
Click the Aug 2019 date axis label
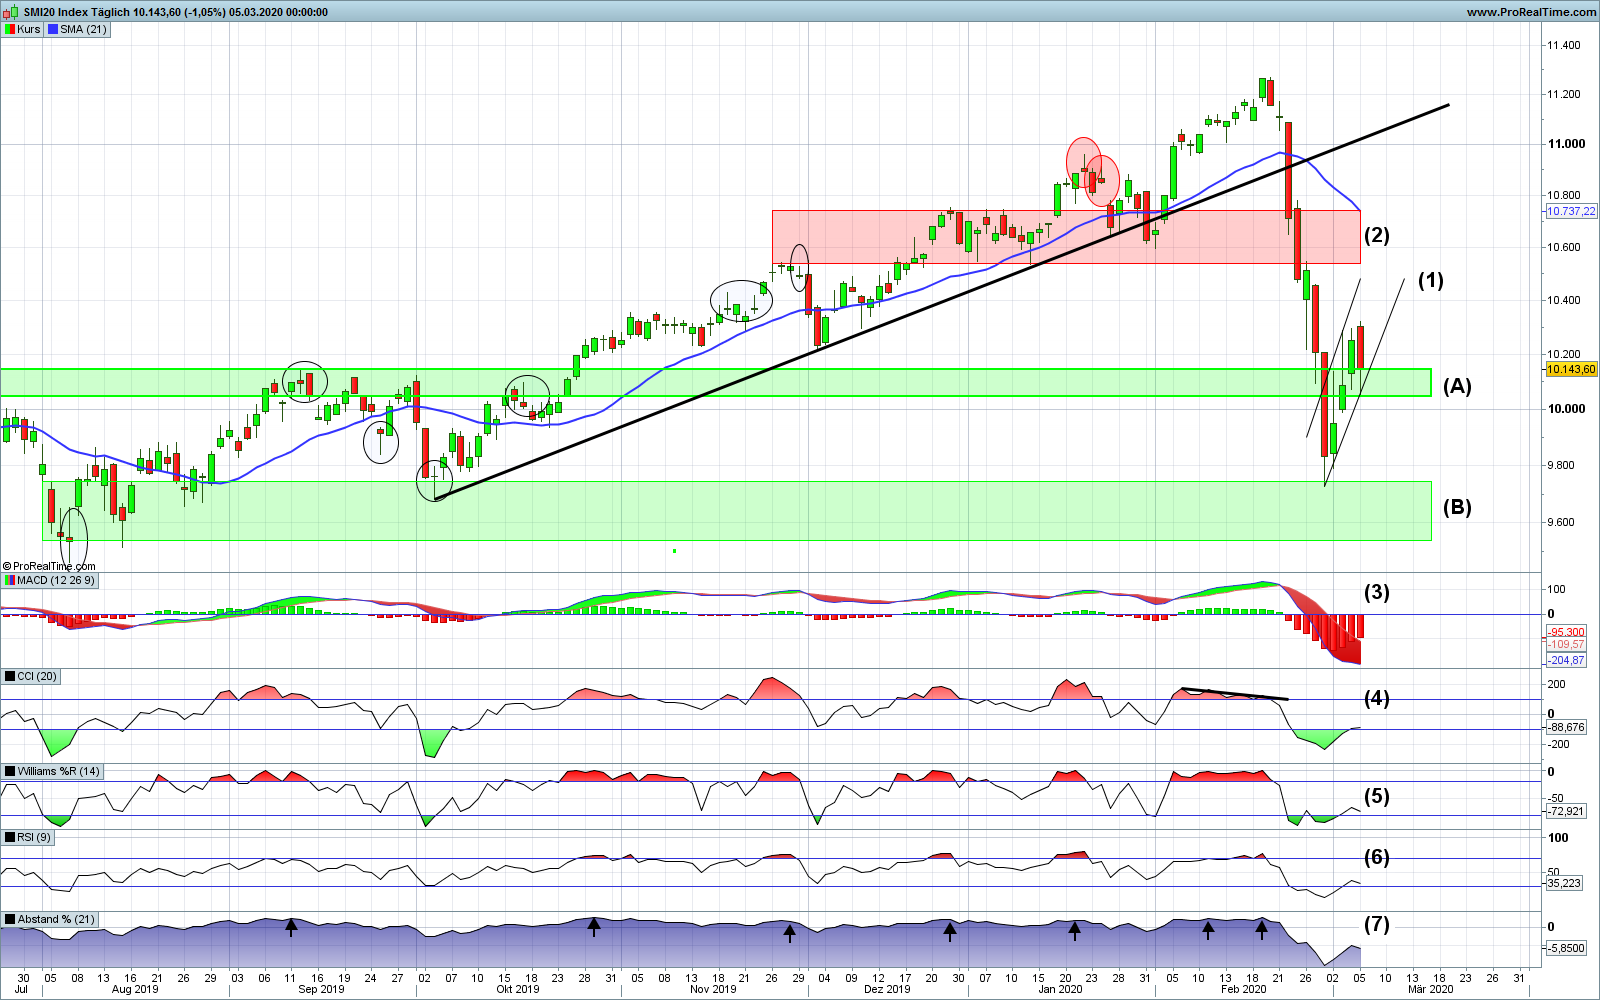(x=135, y=989)
